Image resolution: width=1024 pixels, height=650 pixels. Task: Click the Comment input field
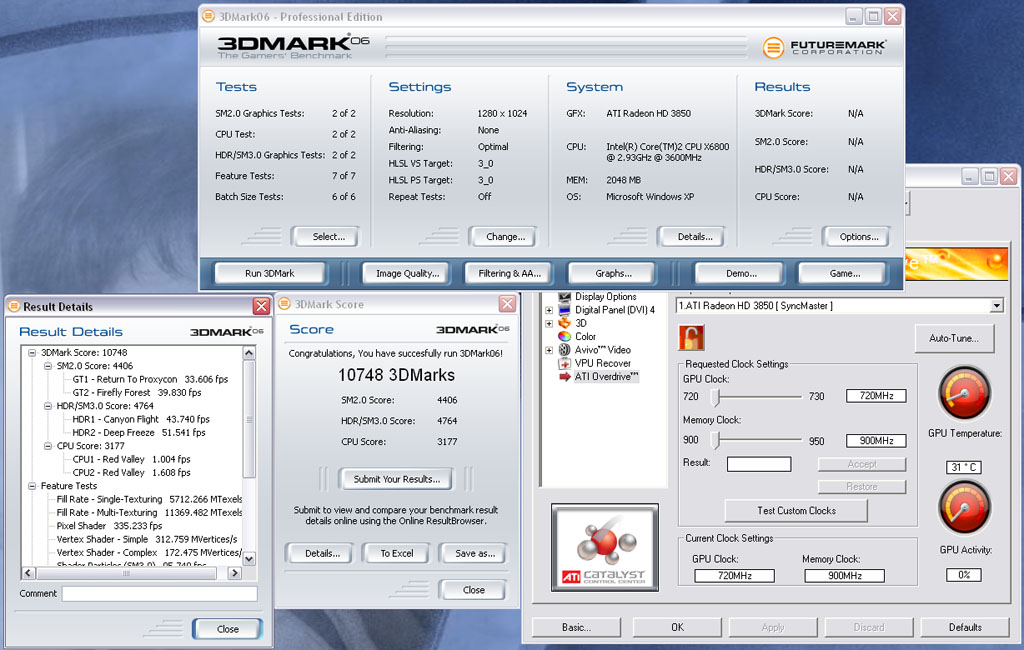159,593
